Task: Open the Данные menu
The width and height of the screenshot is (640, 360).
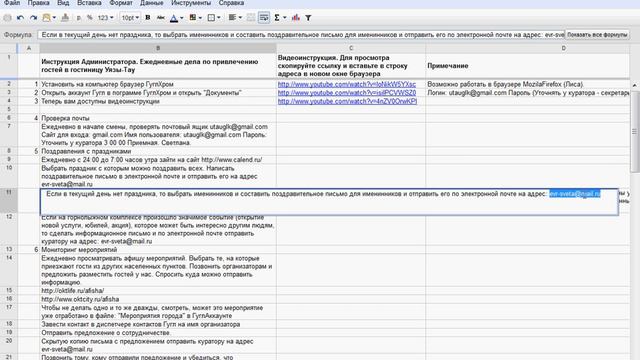Action: [151, 3]
